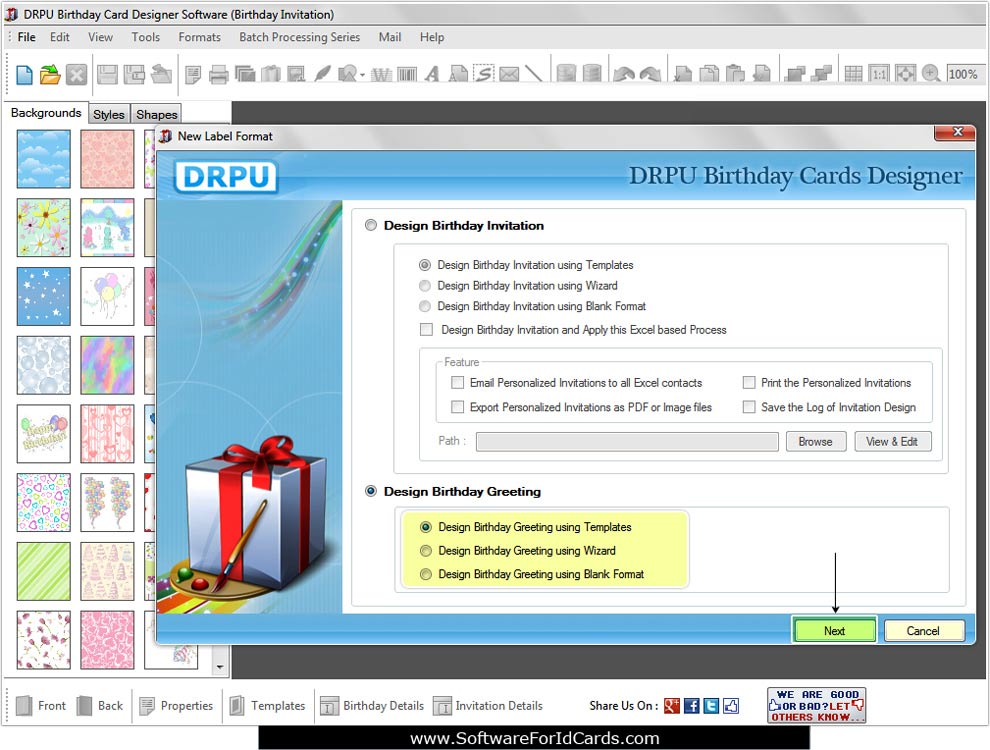Select the line drawing tool
This screenshot has width=990, height=750.
click(x=534, y=74)
